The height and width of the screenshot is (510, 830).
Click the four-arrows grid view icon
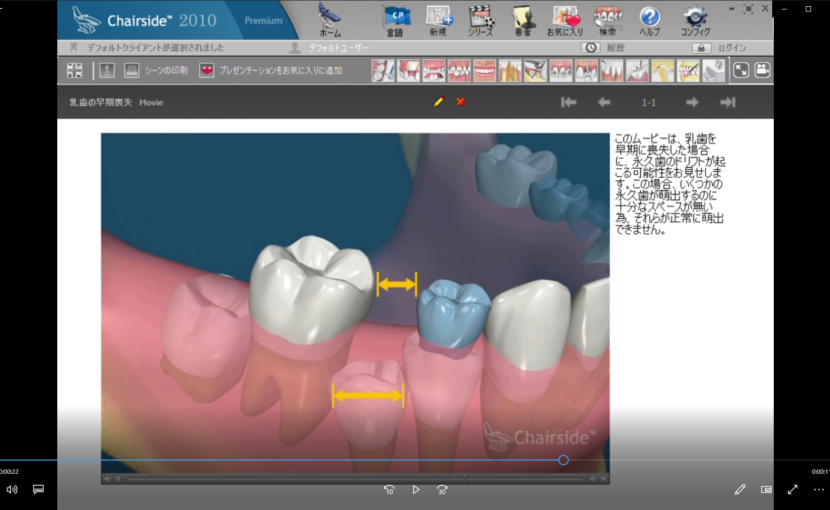[75, 70]
